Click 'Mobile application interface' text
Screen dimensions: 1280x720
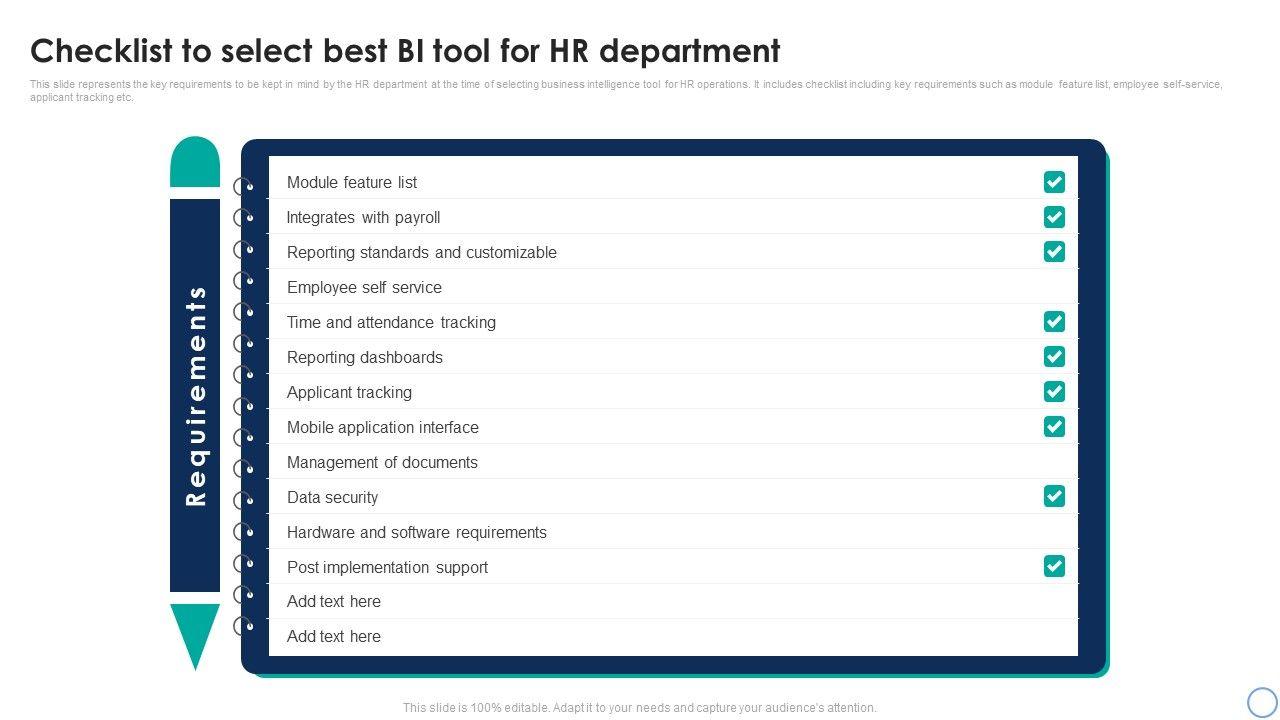(x=383, y=427)
